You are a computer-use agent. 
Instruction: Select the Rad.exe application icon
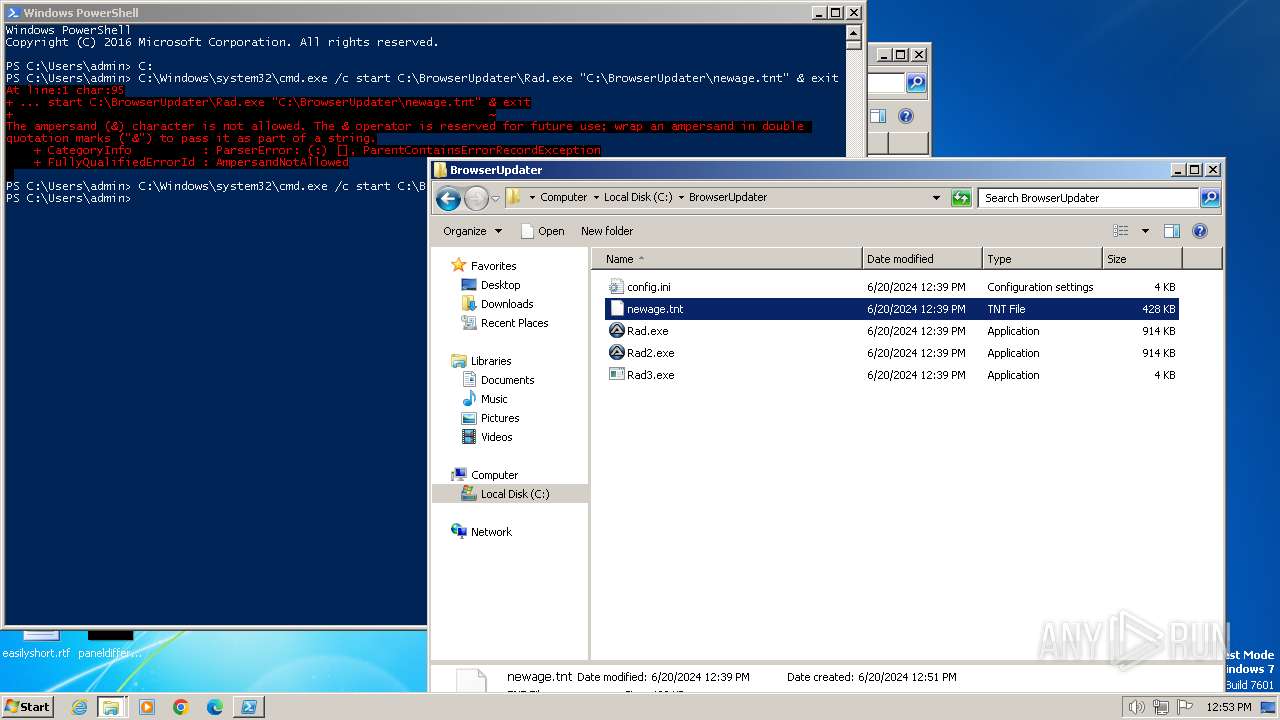(x=617, y=331)
